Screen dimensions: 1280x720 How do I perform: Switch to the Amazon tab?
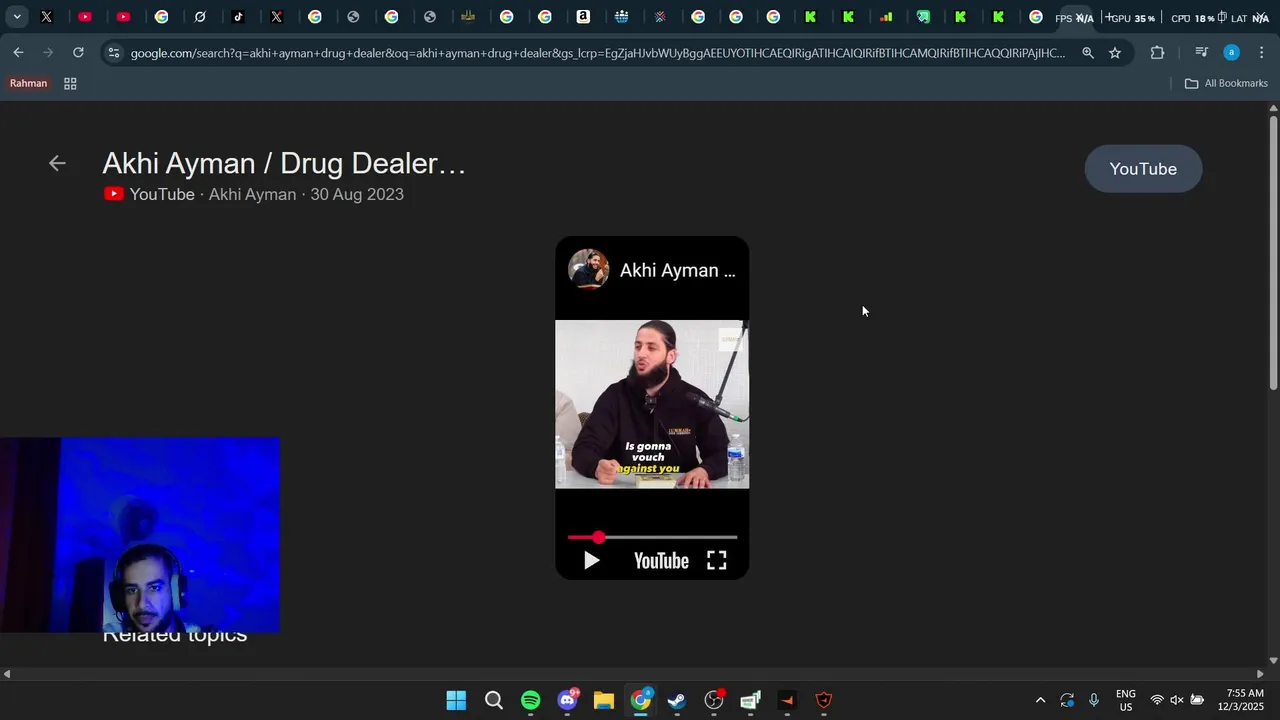[x=583, y=17]
